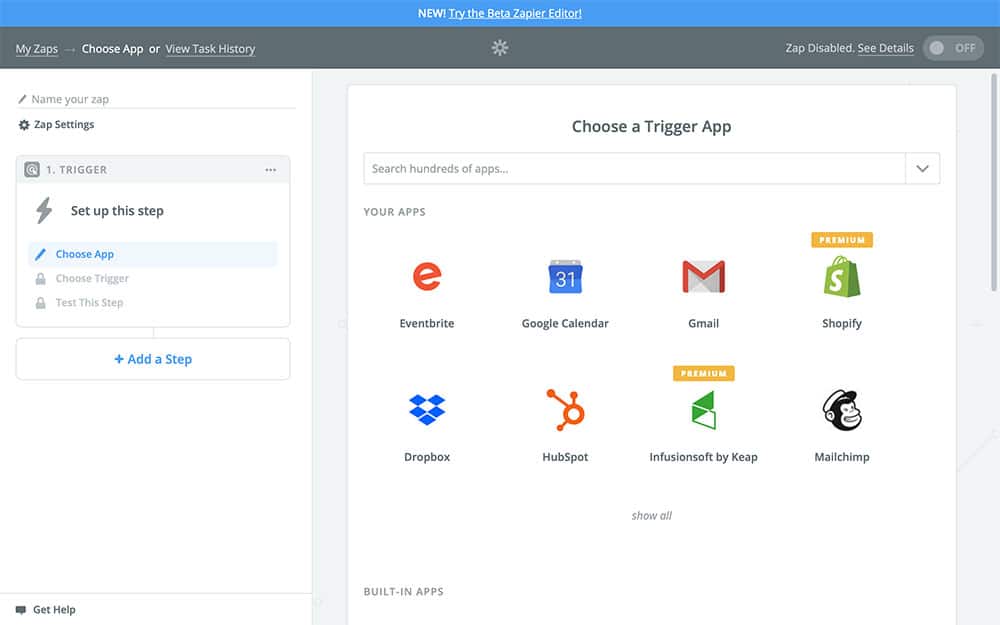Select the Choose App step
The width and height of the screenshot is (1000, 625).
point(85,254)
